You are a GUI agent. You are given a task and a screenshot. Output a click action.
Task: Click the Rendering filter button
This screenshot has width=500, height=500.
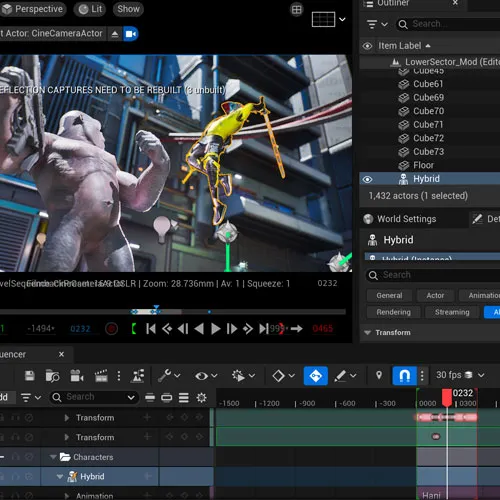click(x=393, y=312)
